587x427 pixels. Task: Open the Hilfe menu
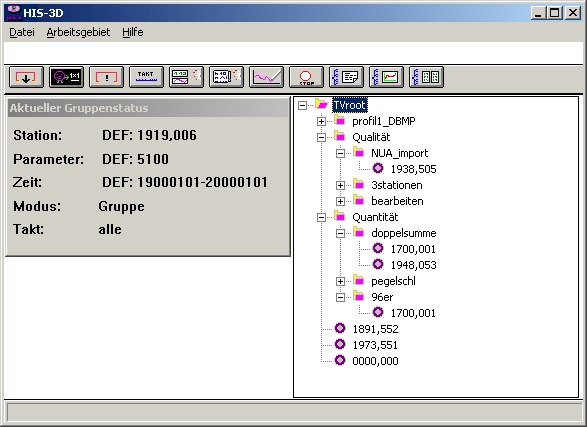(x=133, y=33)
